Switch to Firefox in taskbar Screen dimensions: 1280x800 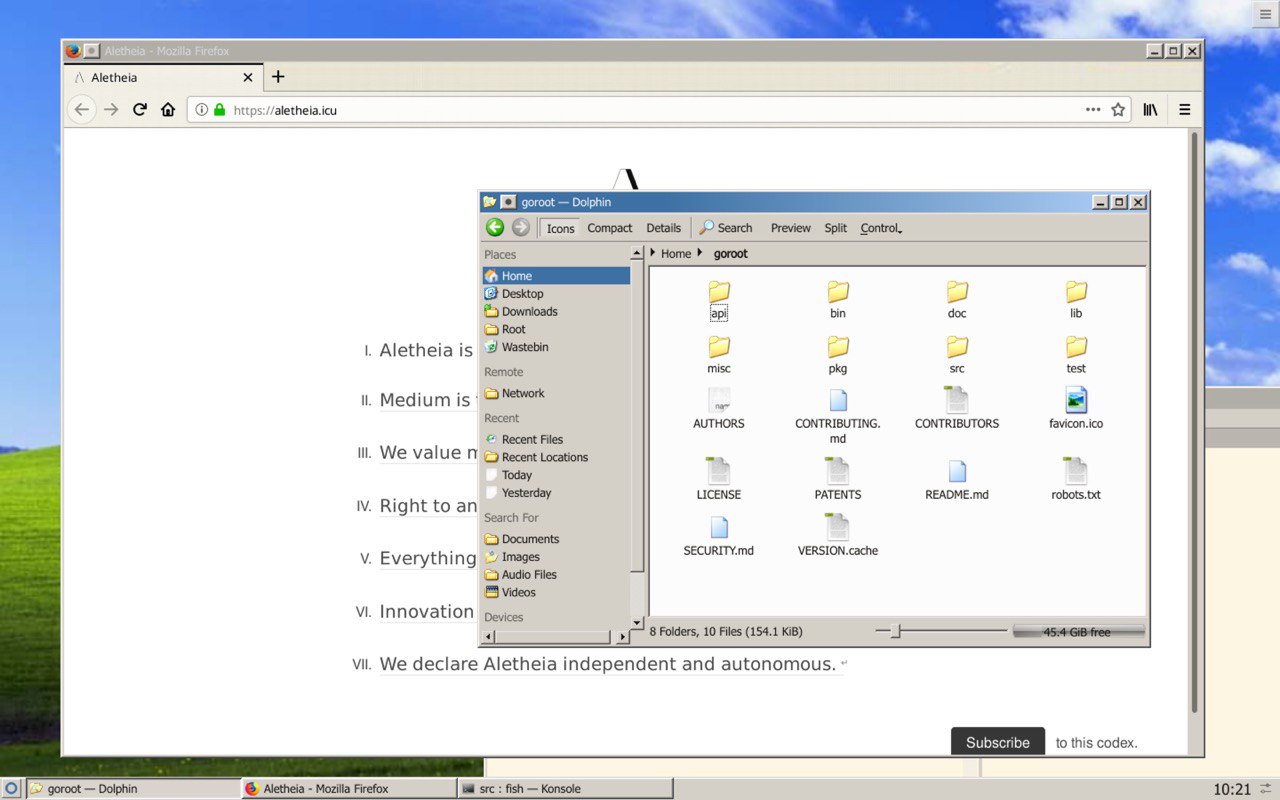point(348,788)
